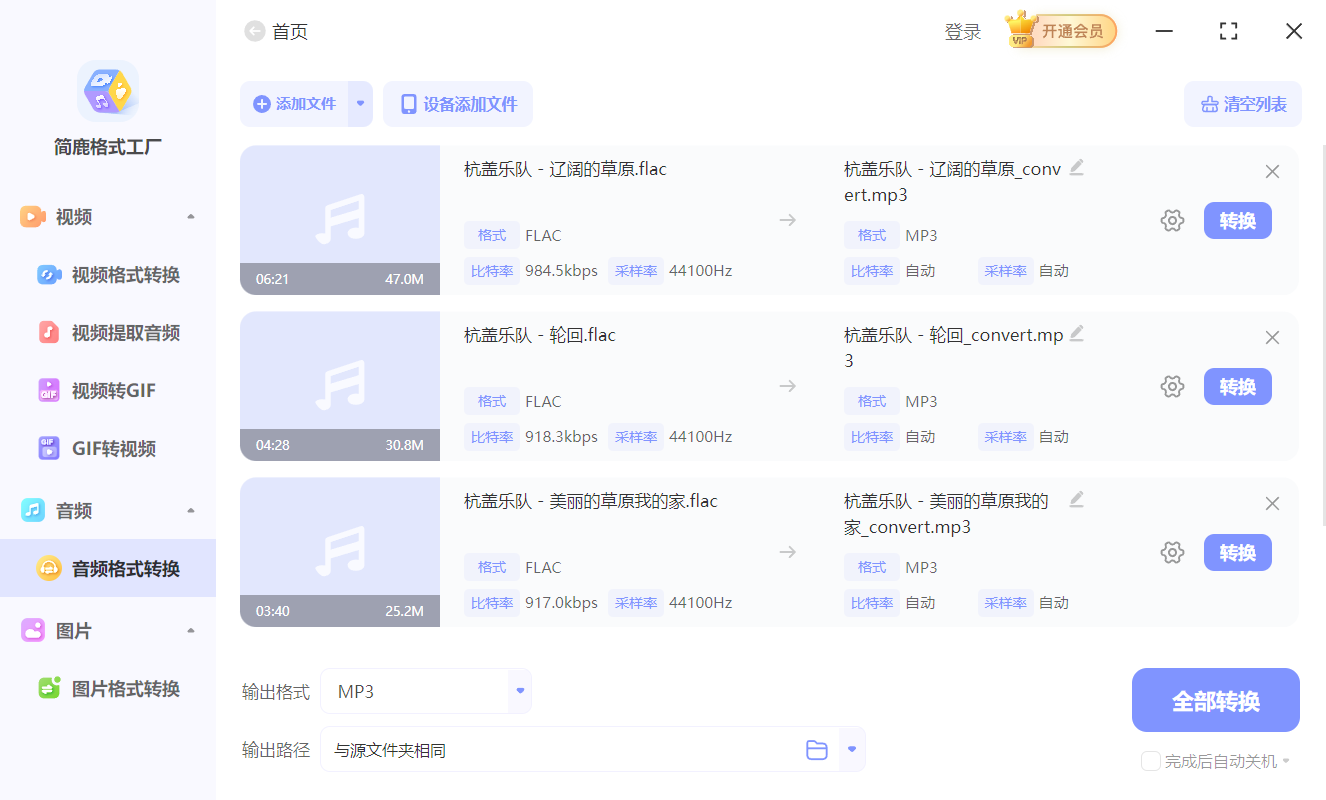Convert the 辽阔的草原.flac file
This screenshot has height=800, width=1326.
tap(1238, 221)
